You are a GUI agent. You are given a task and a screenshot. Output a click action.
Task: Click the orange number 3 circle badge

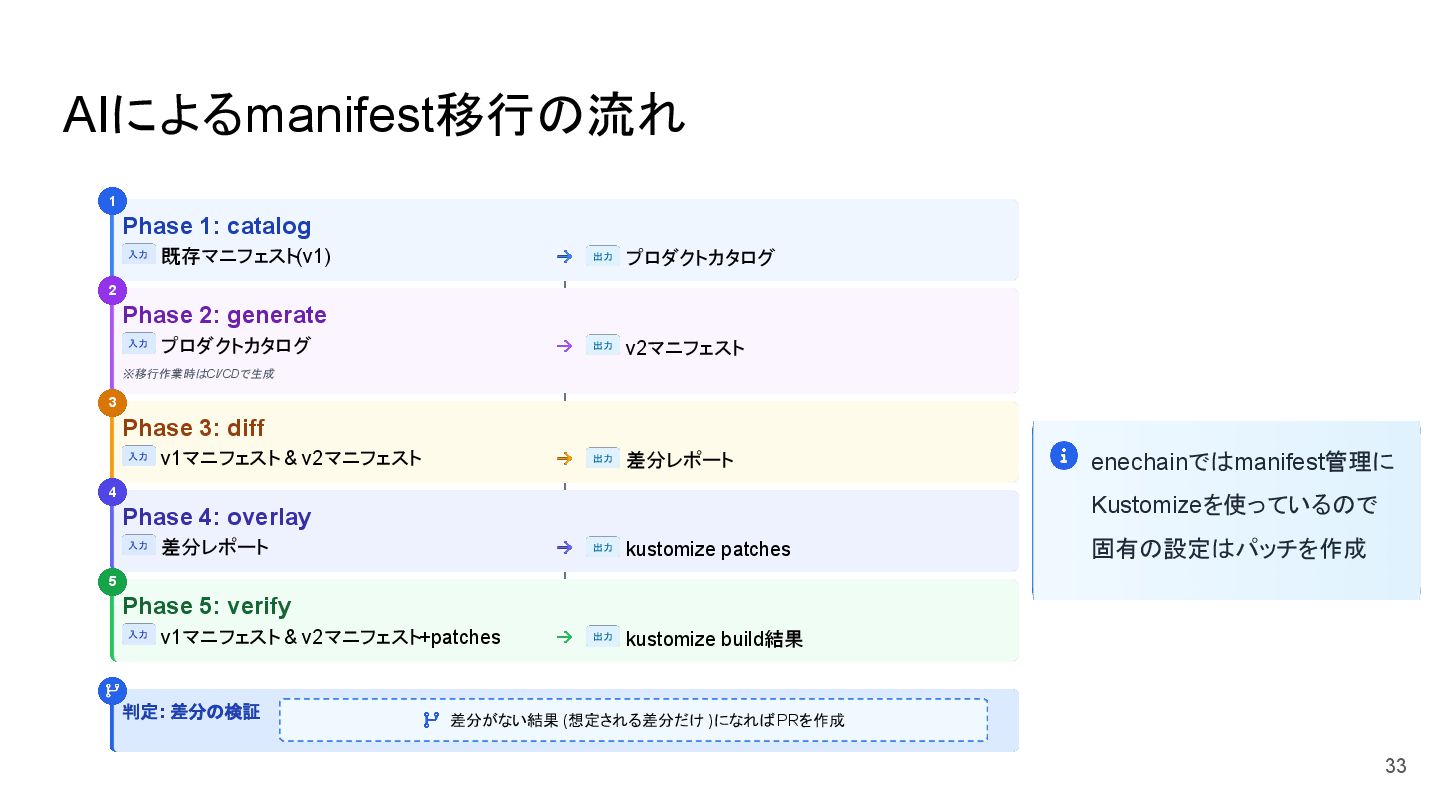coord(112,403)
